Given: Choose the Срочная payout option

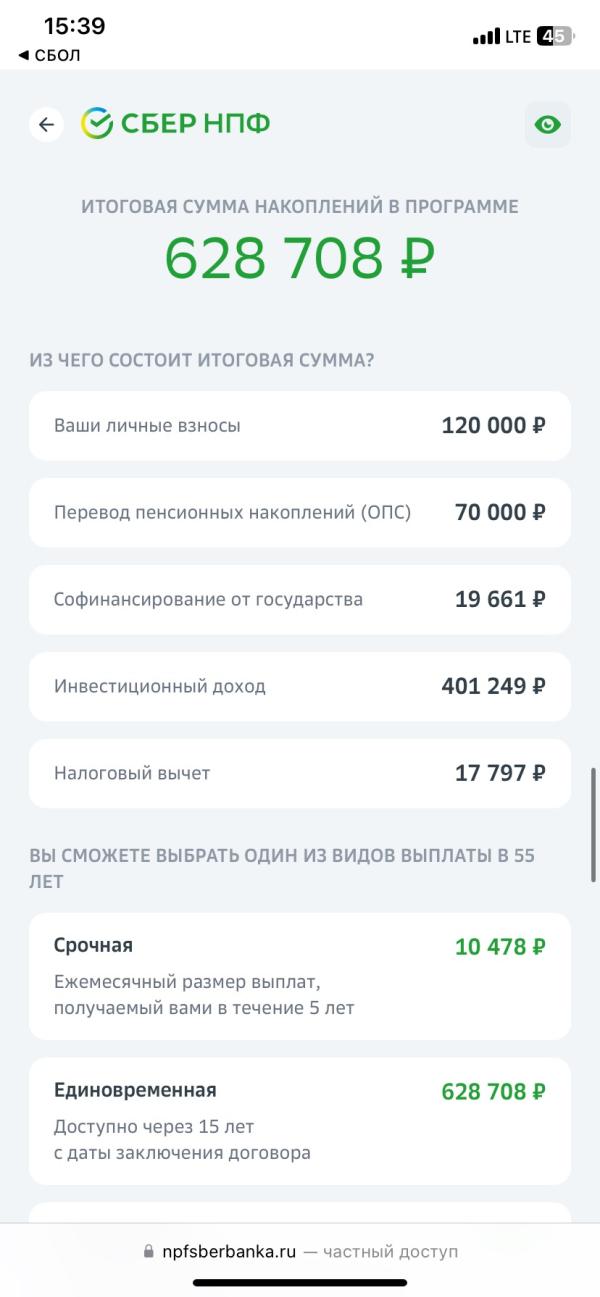Looking at the screenshot, I should pyautogui.click(x=300, y=976).
